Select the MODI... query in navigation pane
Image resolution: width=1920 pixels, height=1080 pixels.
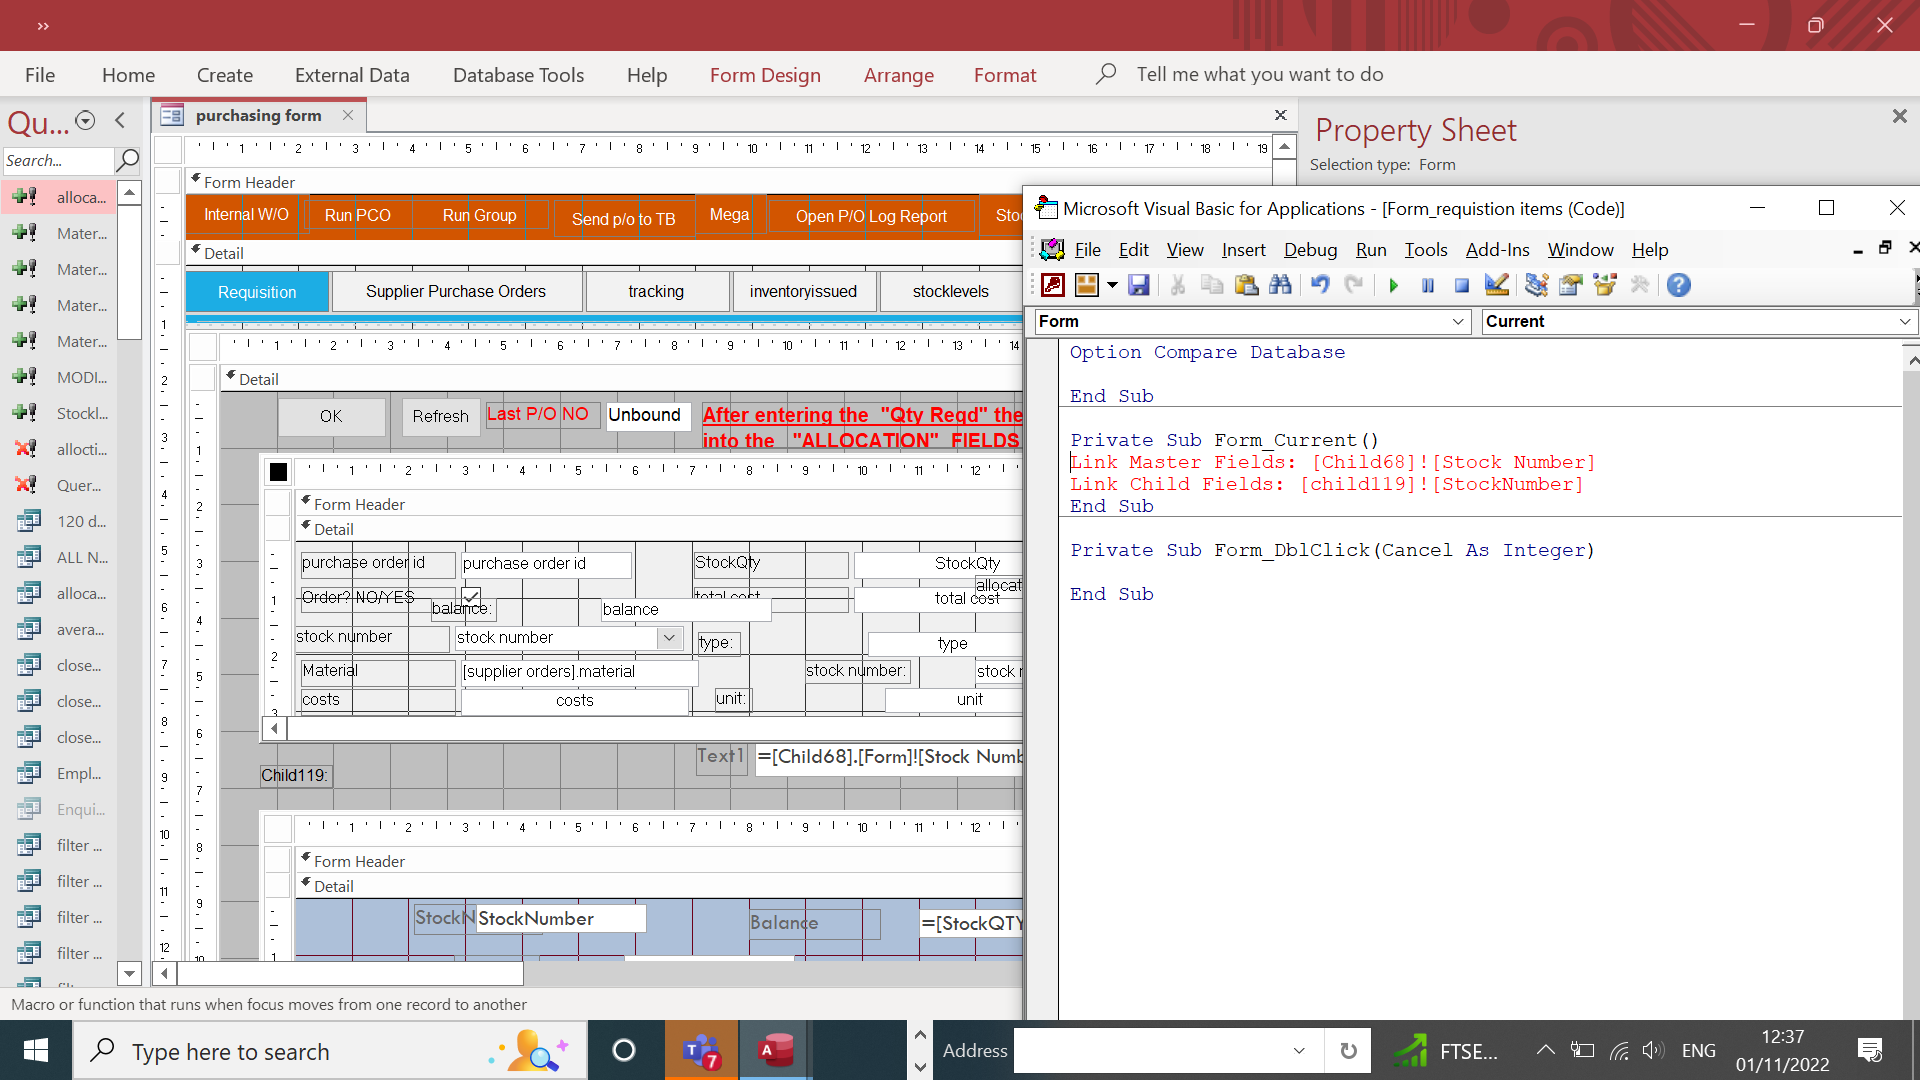click(x=60, y=377)
